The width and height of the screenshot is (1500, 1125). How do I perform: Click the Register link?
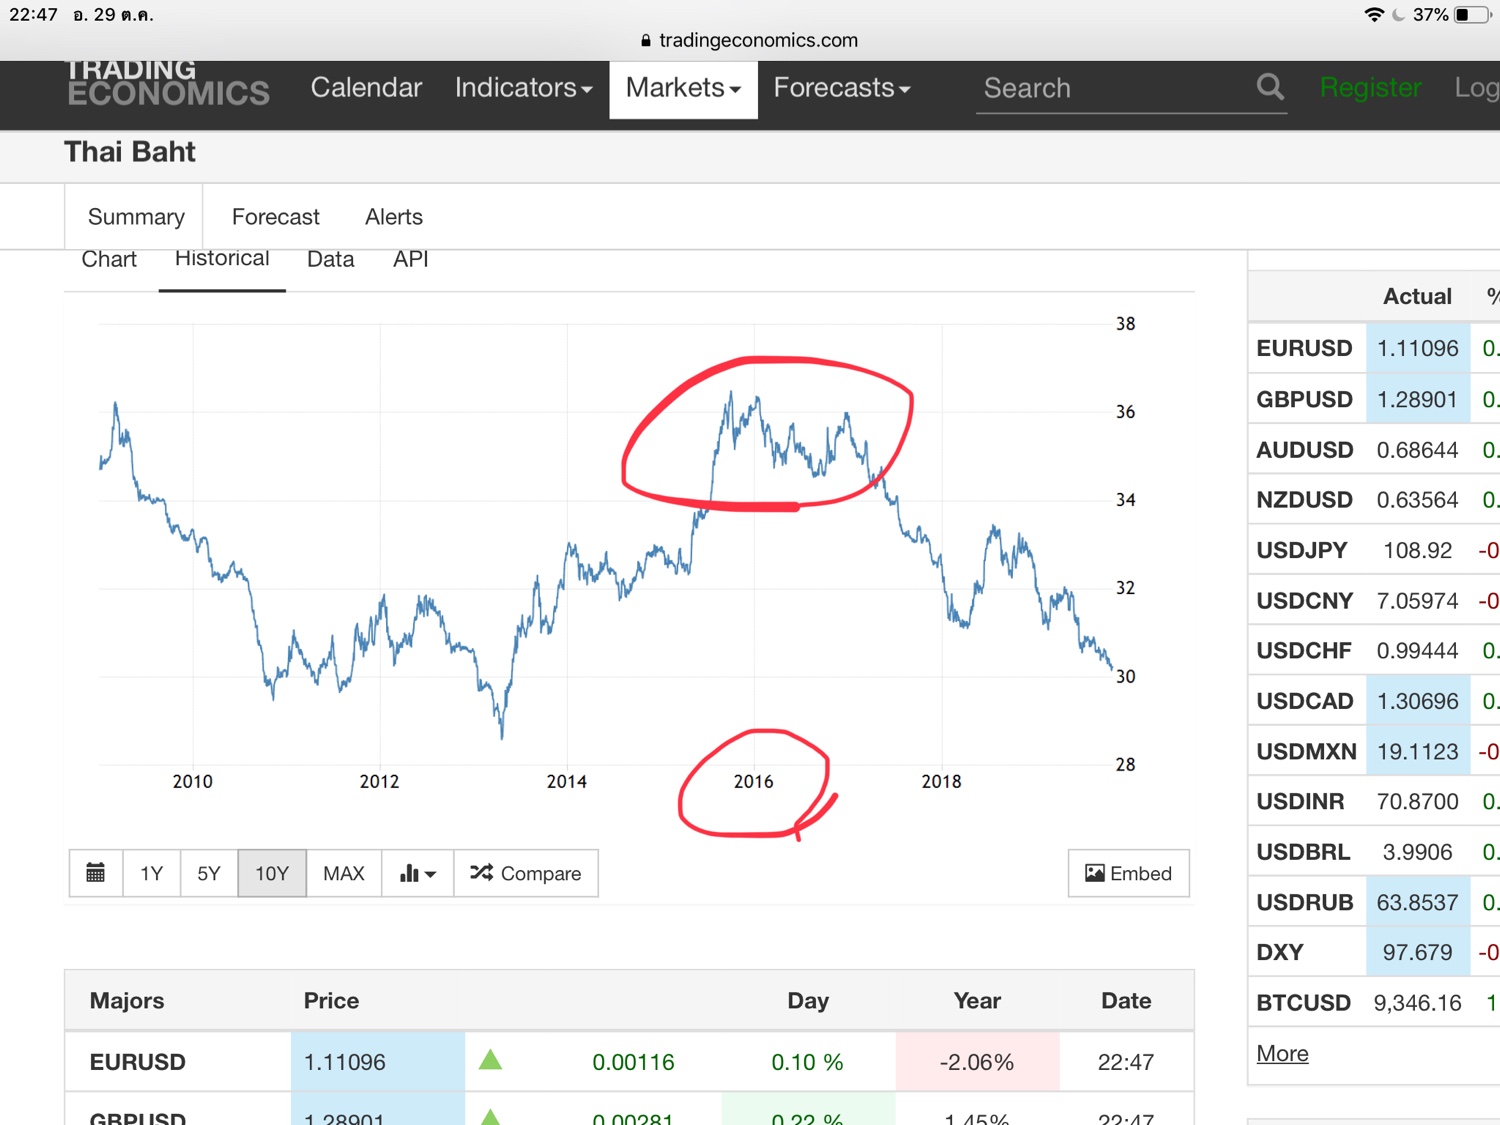(1370, 88)
